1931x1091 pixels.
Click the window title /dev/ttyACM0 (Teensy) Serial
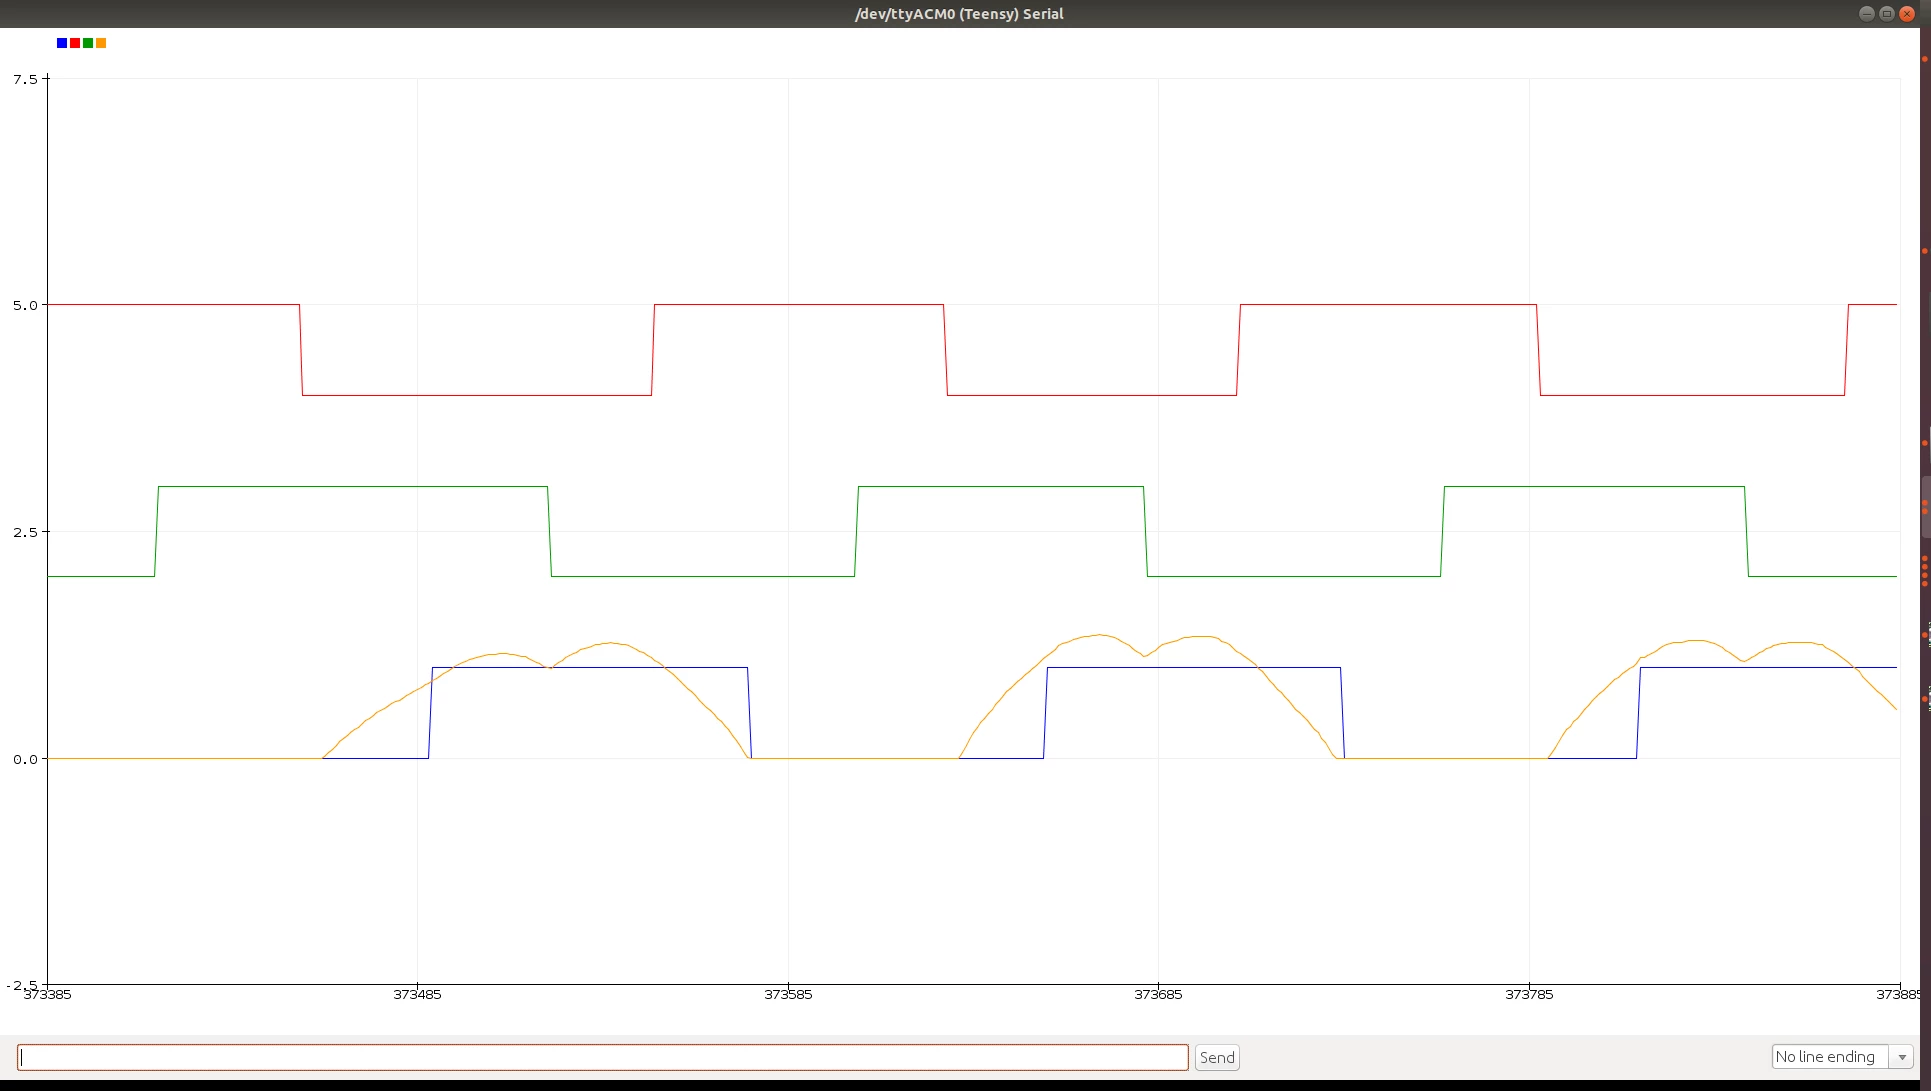[959, 14]
